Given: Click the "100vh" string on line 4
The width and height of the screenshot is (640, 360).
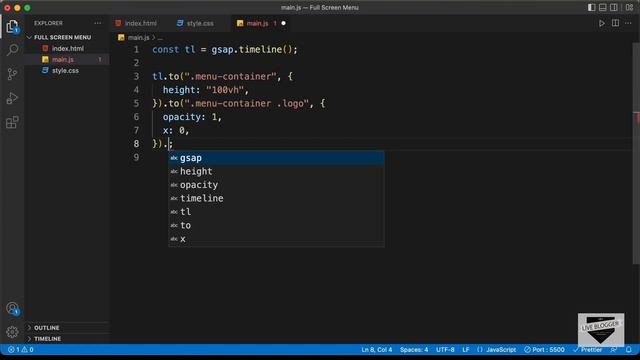Looking at the screenshot, I should point(224,90).
